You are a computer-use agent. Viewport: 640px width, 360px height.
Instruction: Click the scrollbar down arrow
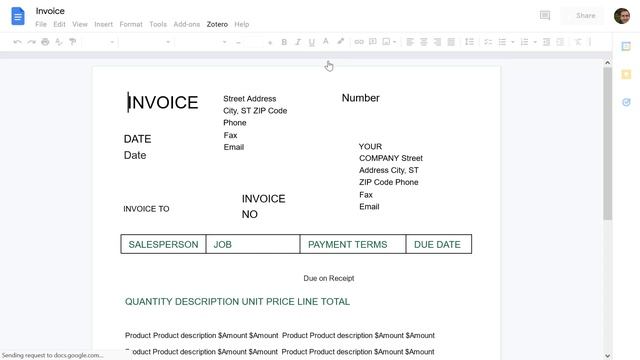click(607, 356)
